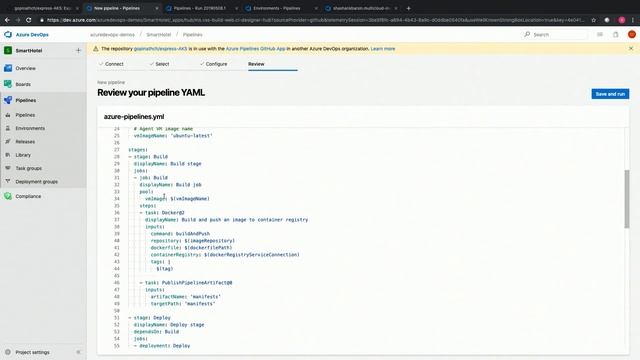The image size is (640, 360).
Task: Open the marketplace shopping bag icon
Action: pos(616,35)
